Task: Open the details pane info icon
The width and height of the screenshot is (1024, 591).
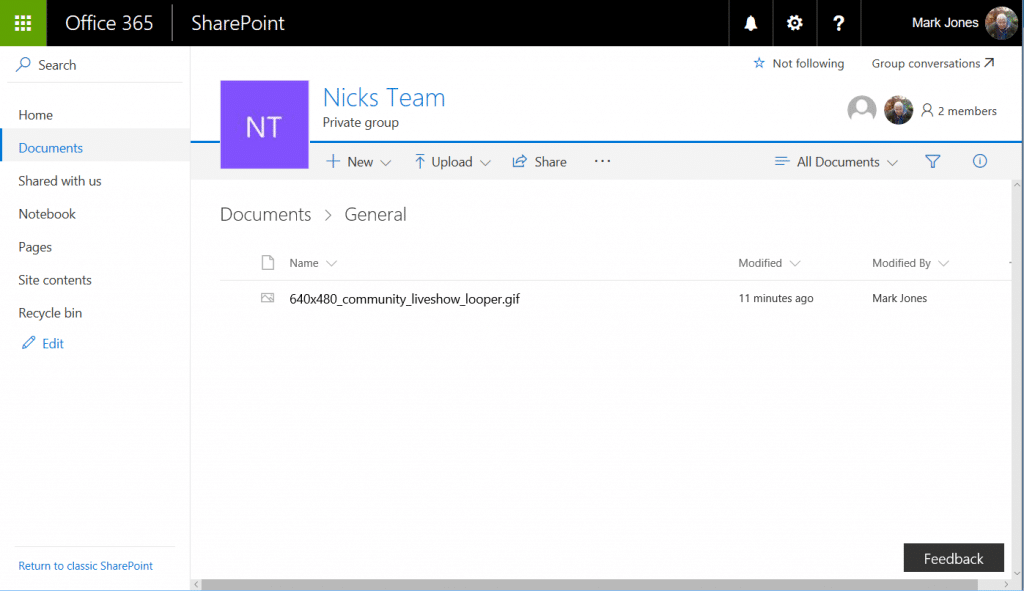Action: tap(979, 161)
